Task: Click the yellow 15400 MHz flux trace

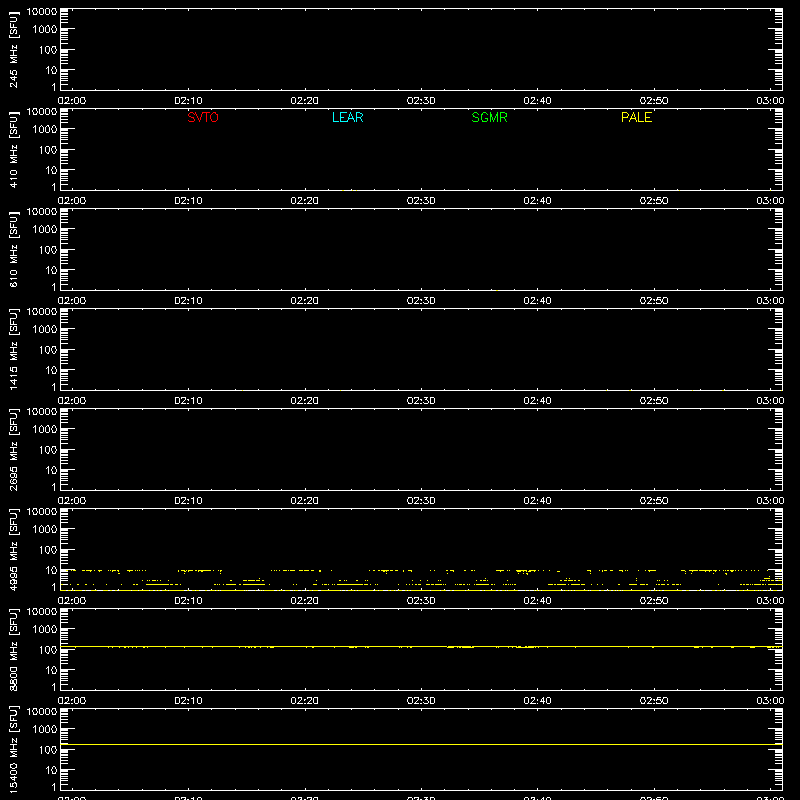Action: 421,744
